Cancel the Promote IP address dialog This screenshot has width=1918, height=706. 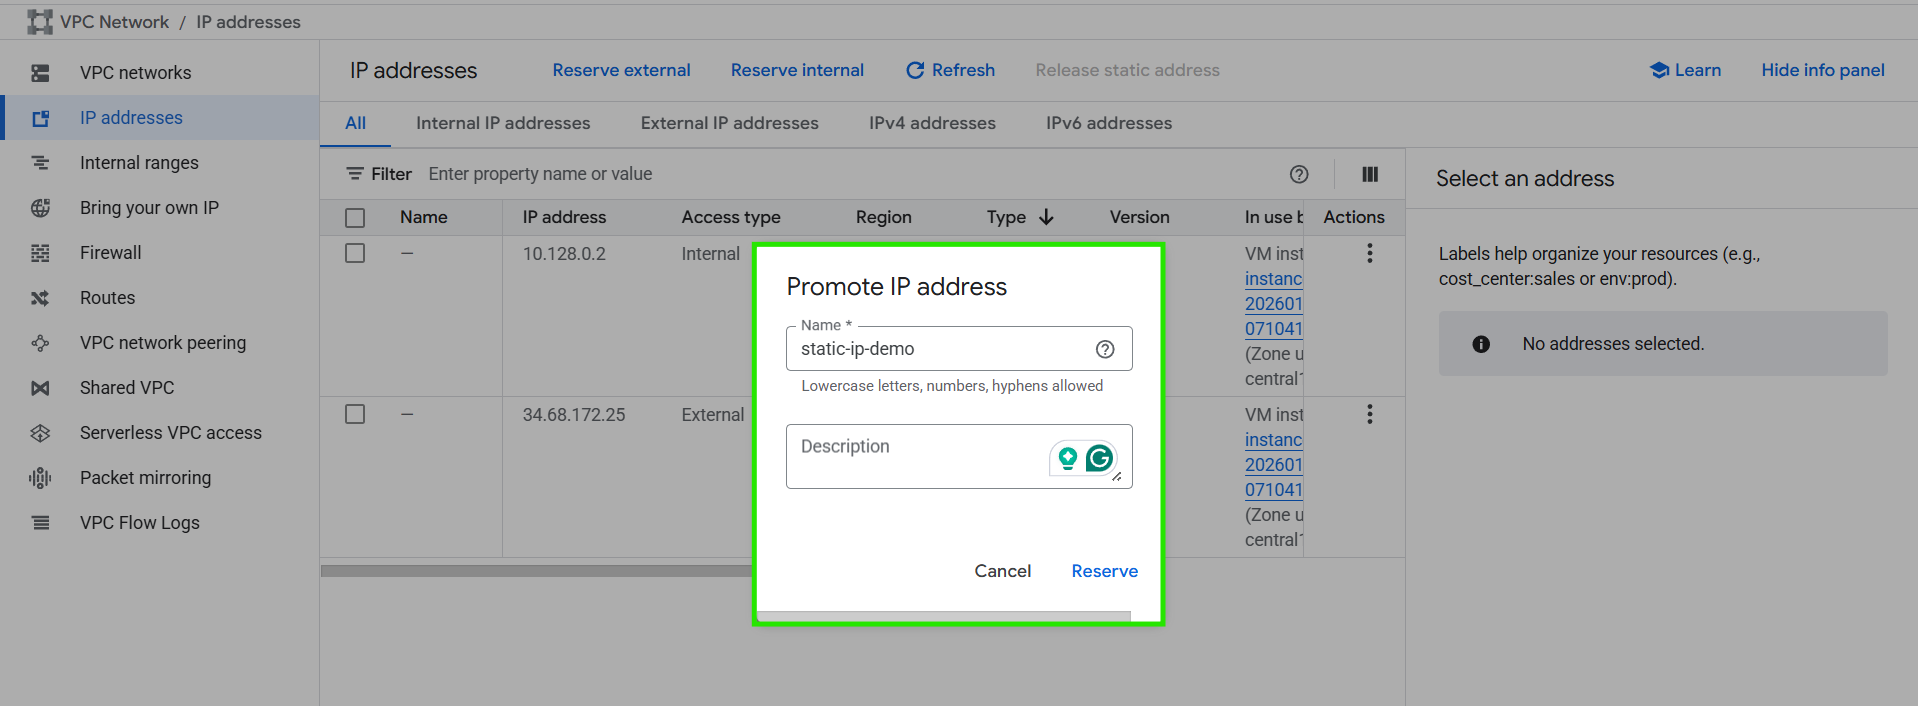tap(1002, 571)
